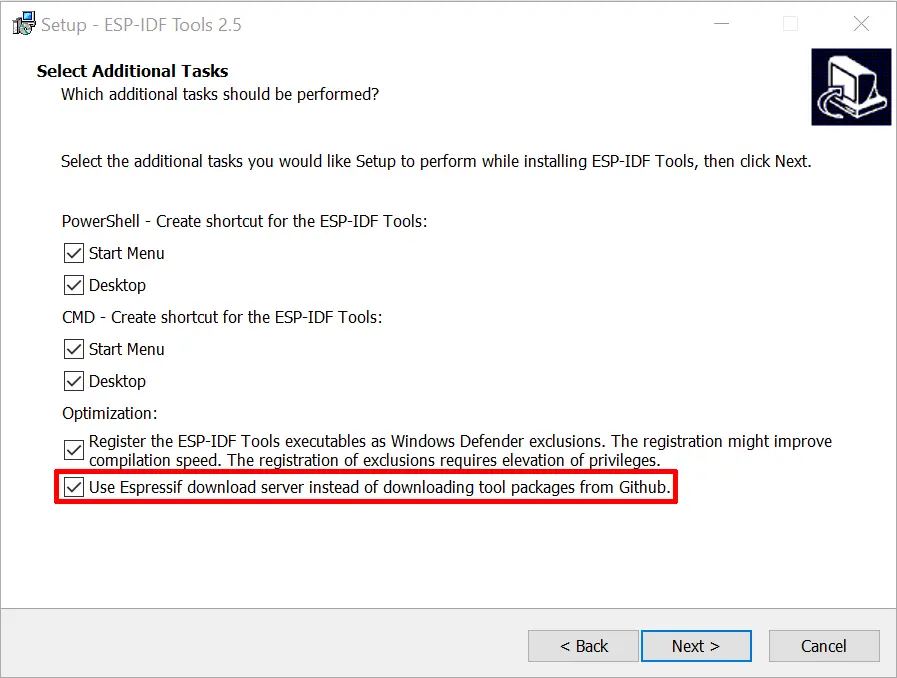The width and height of the screenshot is (897, 678).
Task: Uncheck PowerShell Start Menu shortcut checkbox
Action: (x=74, y=253)
